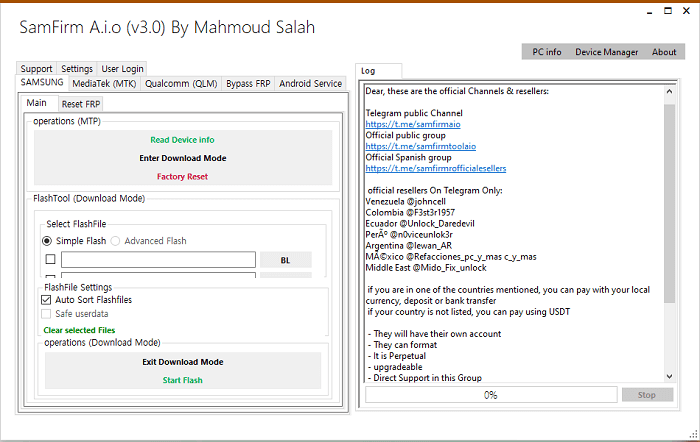Click the 'Telegram public Channel' log text
This screenshot has width=700, height=442.
(414, 113)
